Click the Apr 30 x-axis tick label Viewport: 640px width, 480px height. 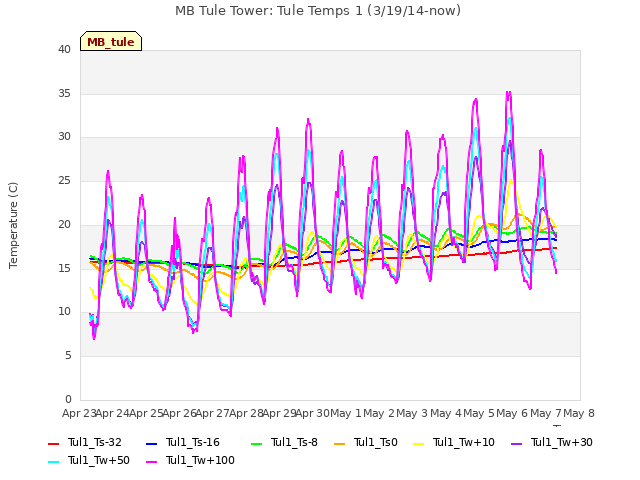(x=313, y=413)
